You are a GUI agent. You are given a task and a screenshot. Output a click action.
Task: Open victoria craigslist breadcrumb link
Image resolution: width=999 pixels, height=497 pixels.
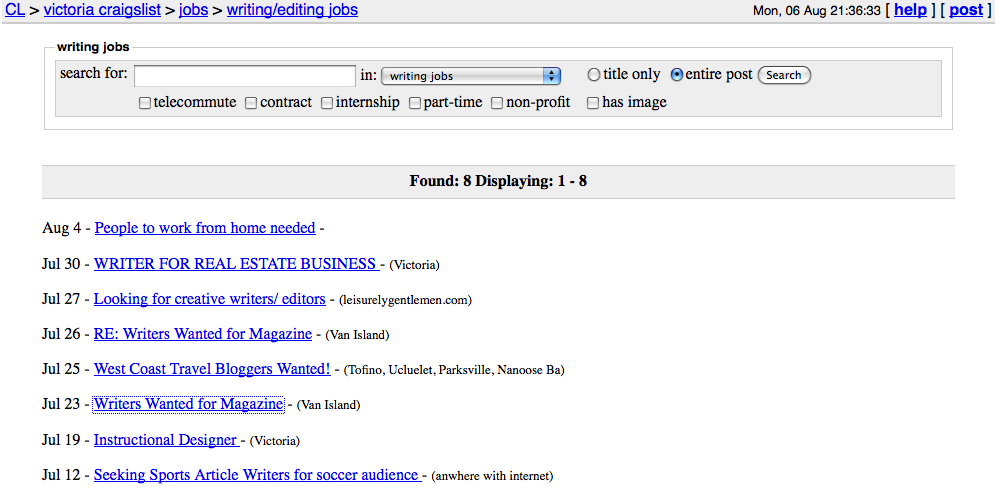102,10
